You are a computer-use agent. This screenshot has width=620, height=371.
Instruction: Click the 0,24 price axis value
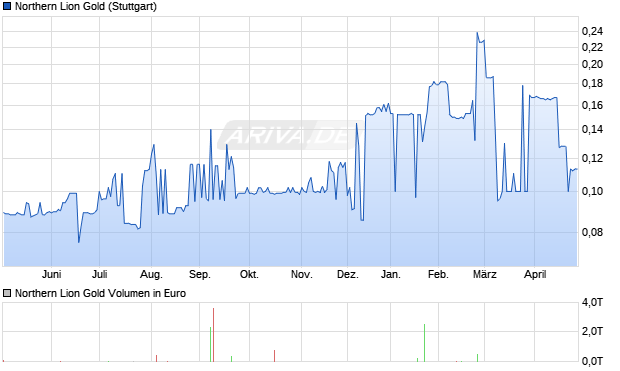point(592,31)
